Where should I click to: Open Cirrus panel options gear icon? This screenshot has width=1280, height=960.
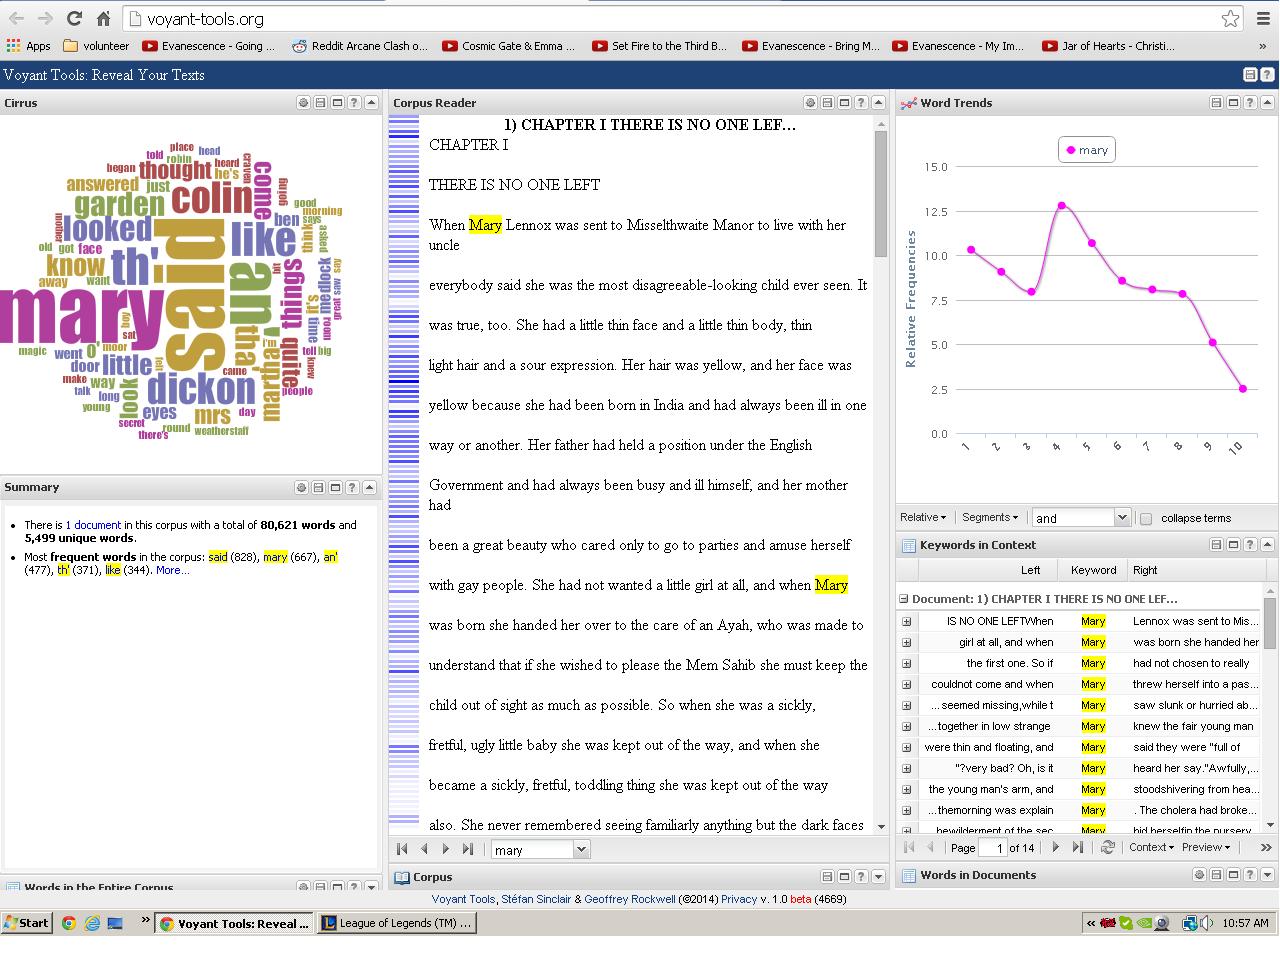tap(303, 103)
